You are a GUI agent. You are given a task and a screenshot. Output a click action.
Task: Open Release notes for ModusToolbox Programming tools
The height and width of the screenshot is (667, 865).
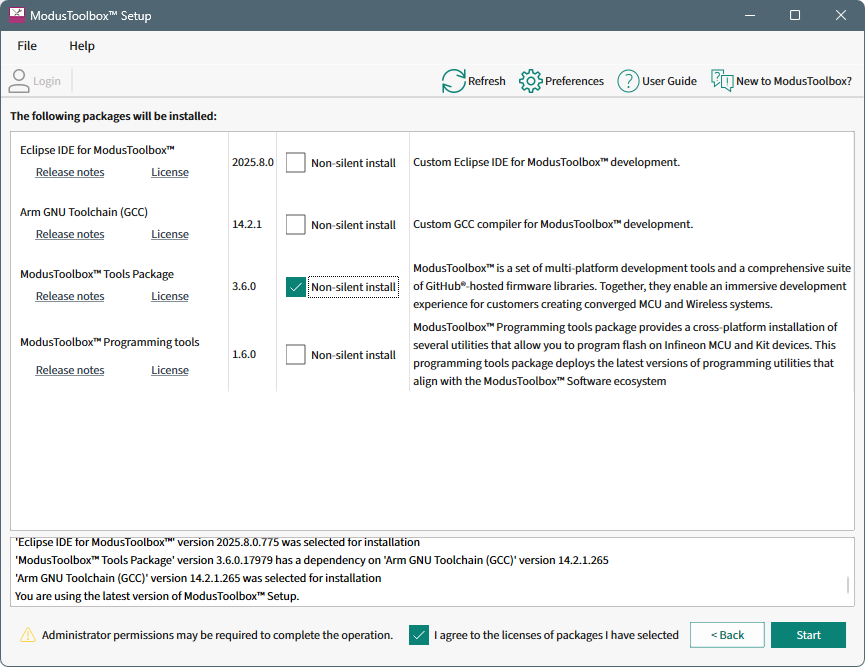[x=70, y=370]
